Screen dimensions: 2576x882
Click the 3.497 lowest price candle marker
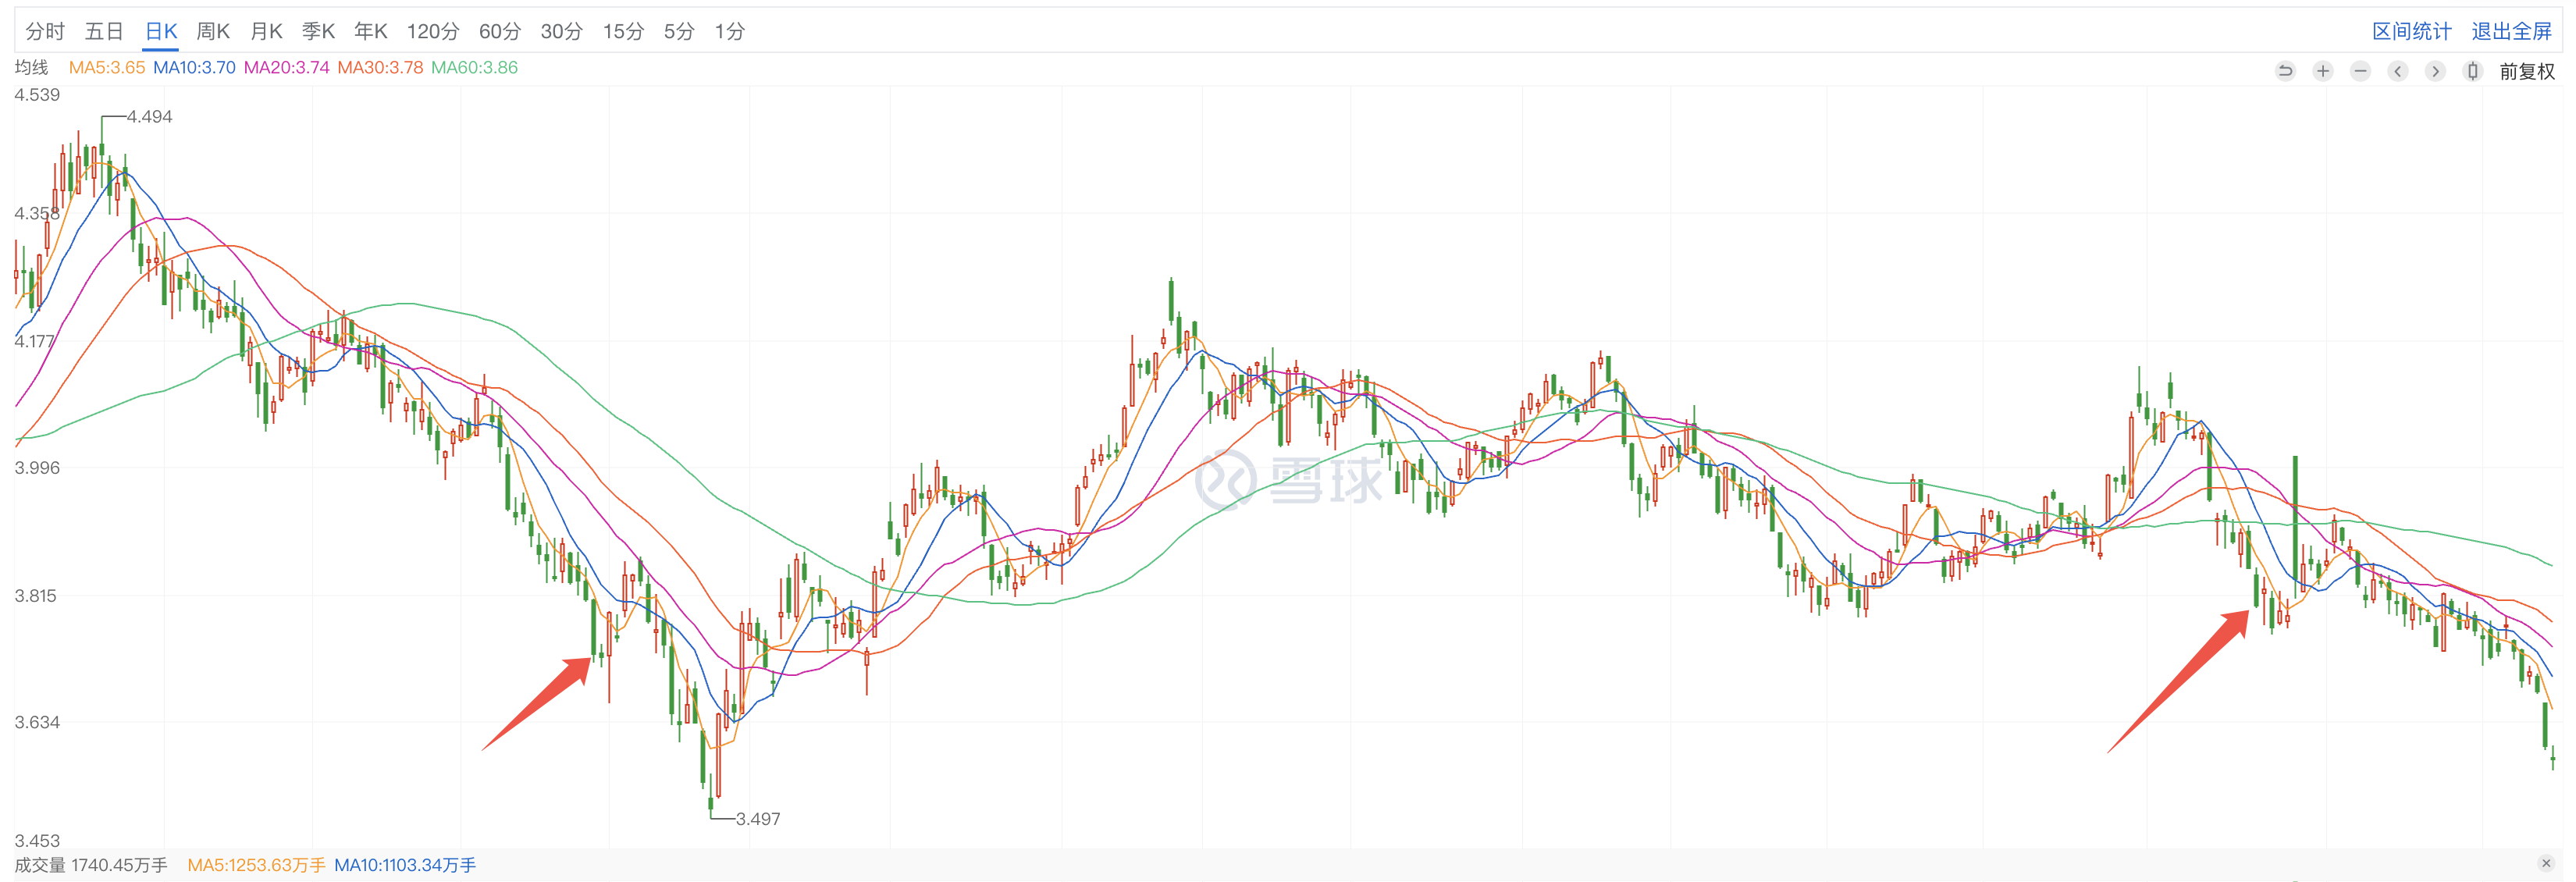[757, 819]
